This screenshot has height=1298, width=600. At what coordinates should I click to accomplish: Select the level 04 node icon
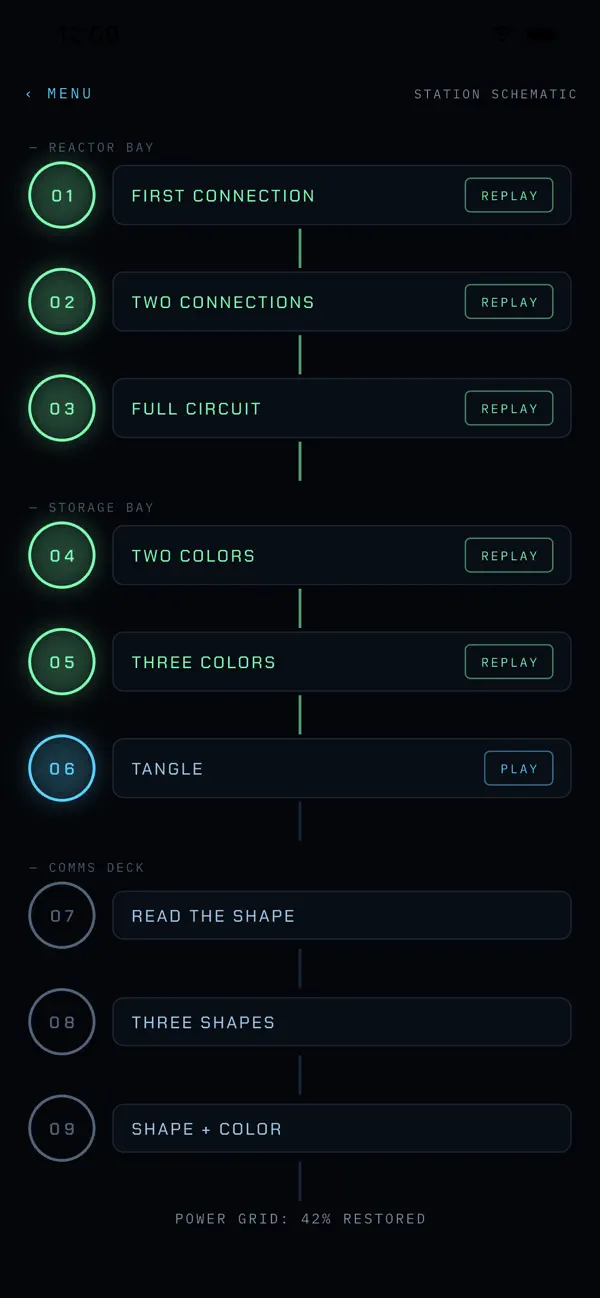(x=62, y=555)
